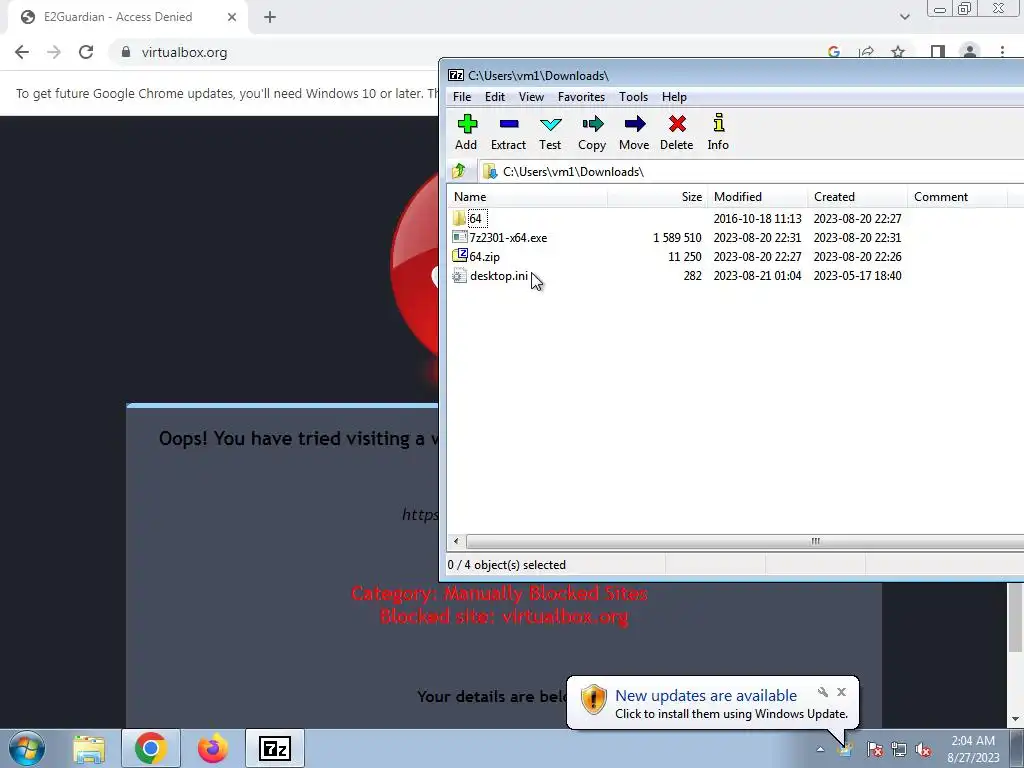Sort files by Size column header

pyautogui.click(x=658, y=197)
